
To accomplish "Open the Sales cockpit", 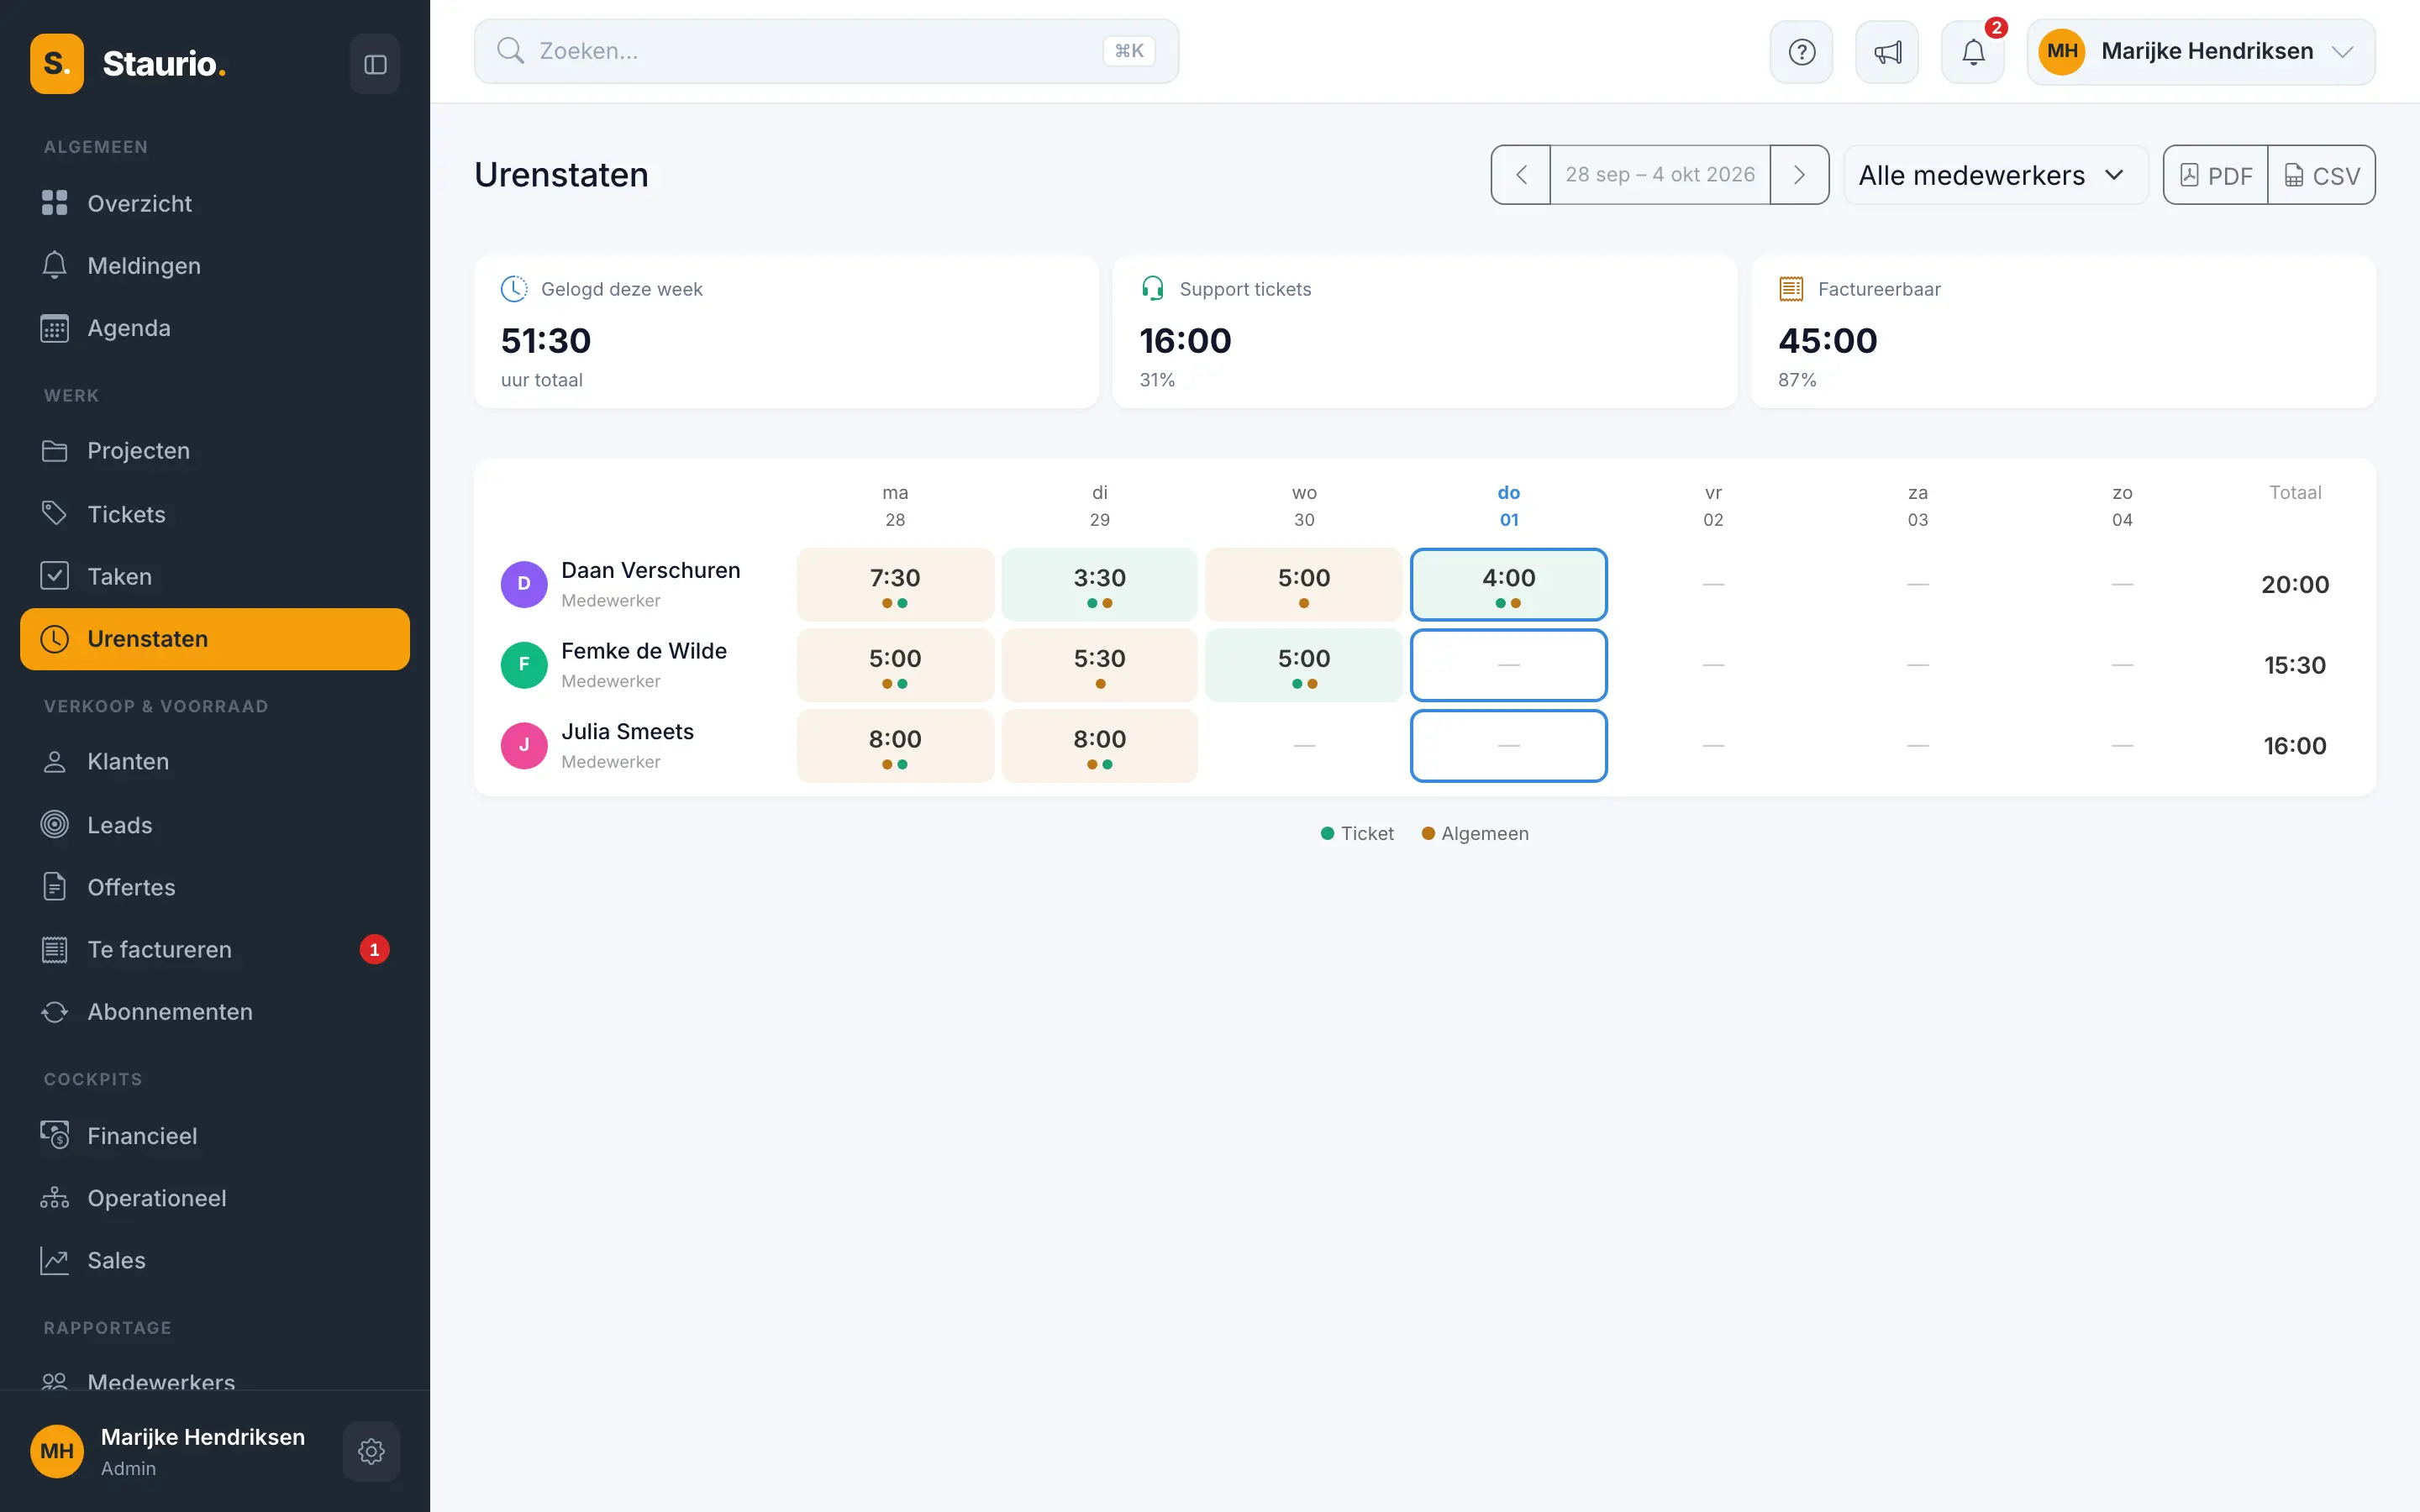I will pyautogui.click(x=215, y=1260).
